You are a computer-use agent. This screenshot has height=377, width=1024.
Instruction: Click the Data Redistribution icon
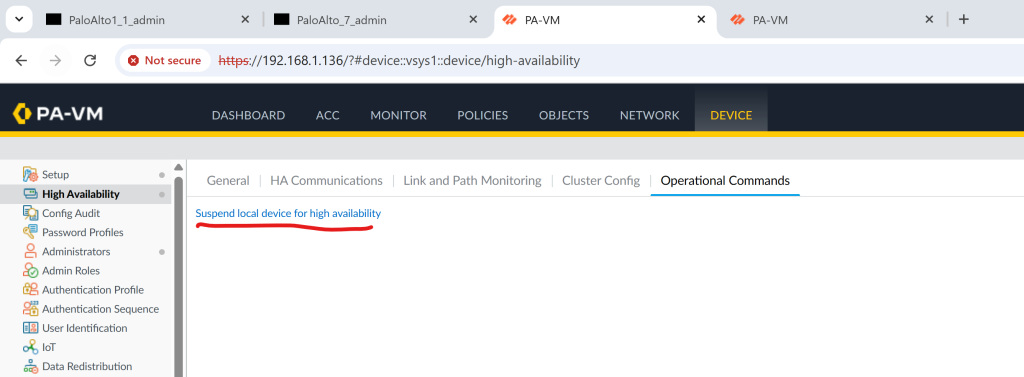[31, 367]
